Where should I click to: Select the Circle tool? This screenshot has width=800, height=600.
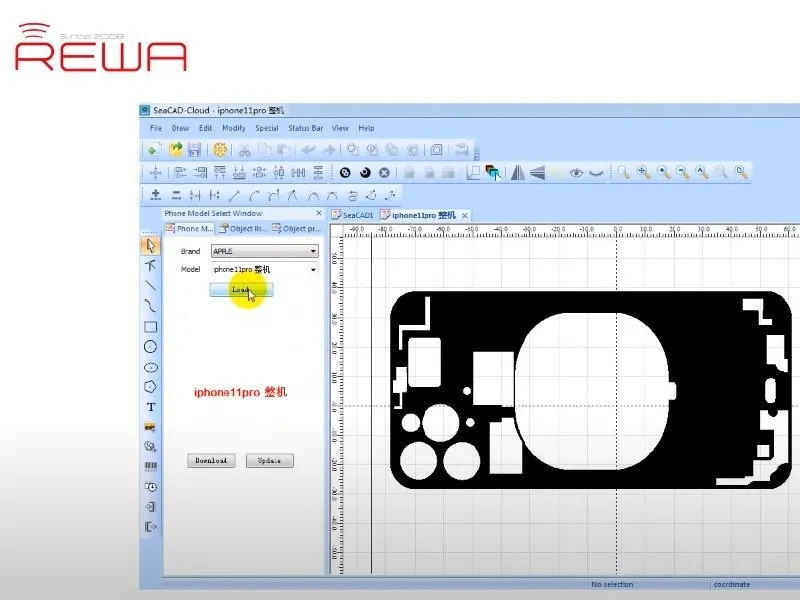point(151,347)
